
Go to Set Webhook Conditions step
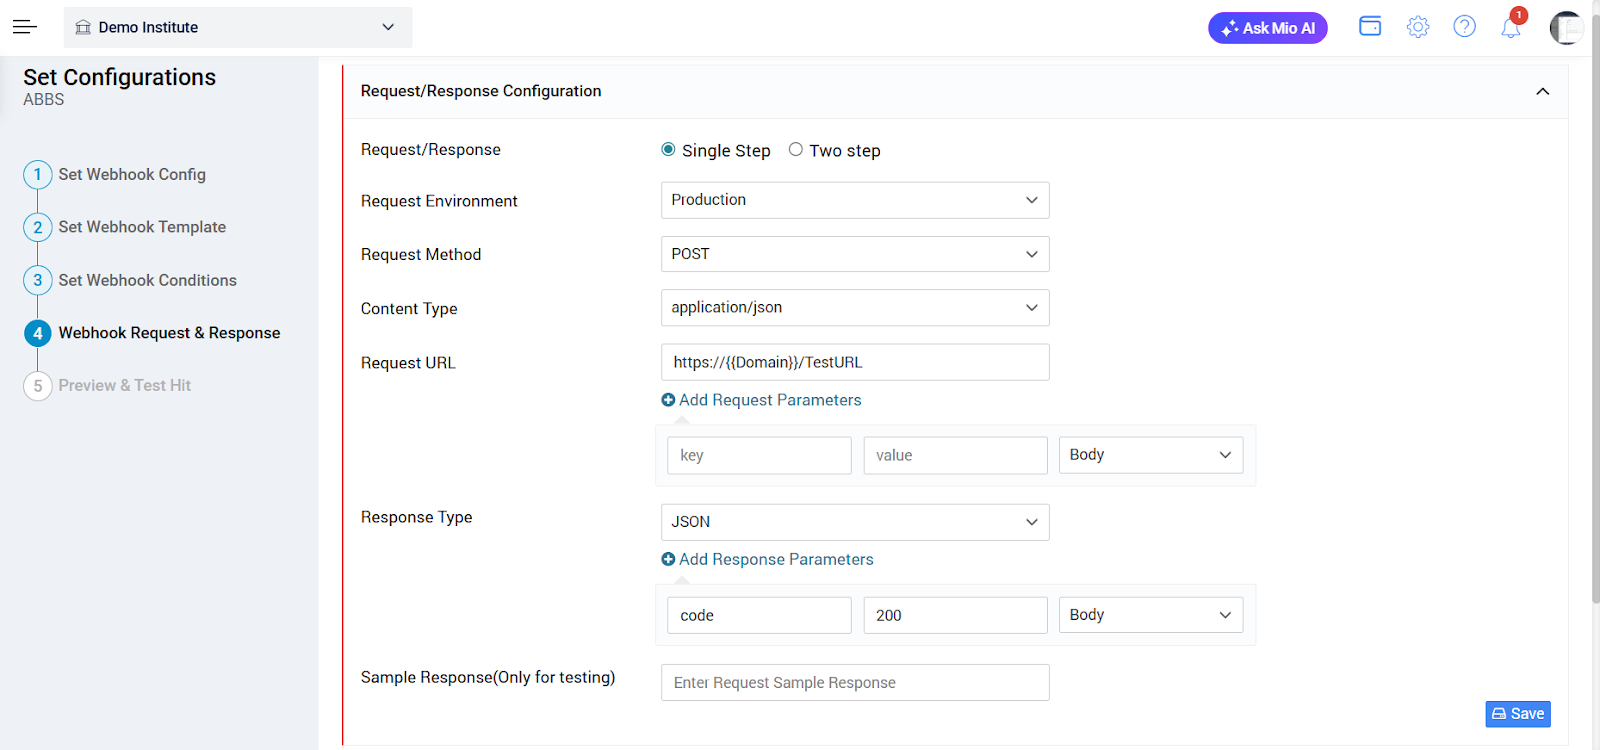(147, 280)
